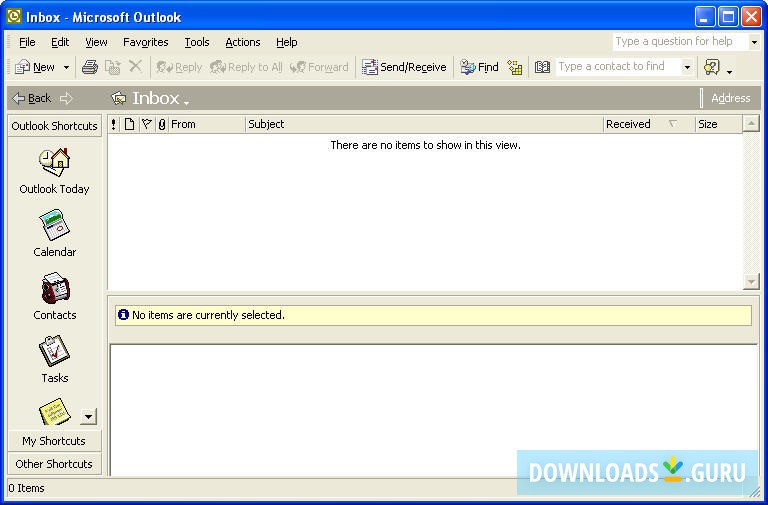Click the 'Type a question for help' box

click(x=680, y=42)
